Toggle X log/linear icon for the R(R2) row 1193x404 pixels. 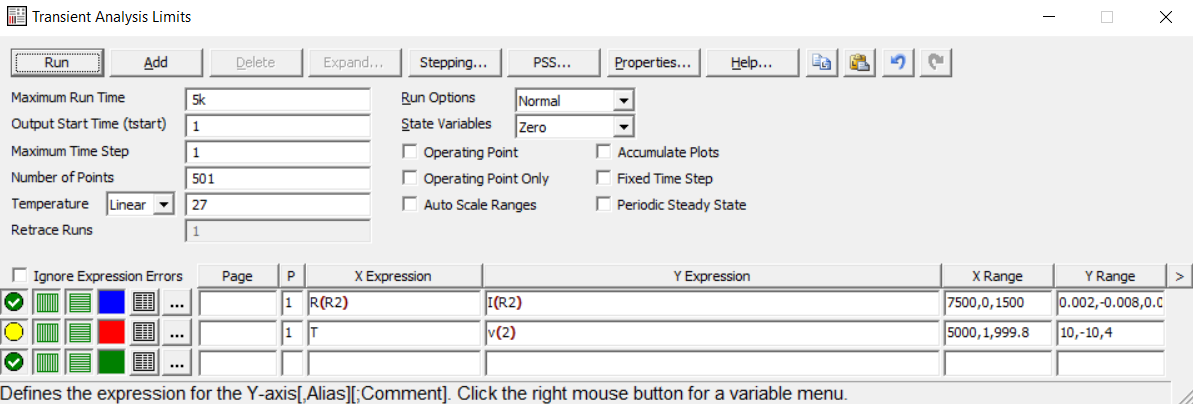pos(47,303)
